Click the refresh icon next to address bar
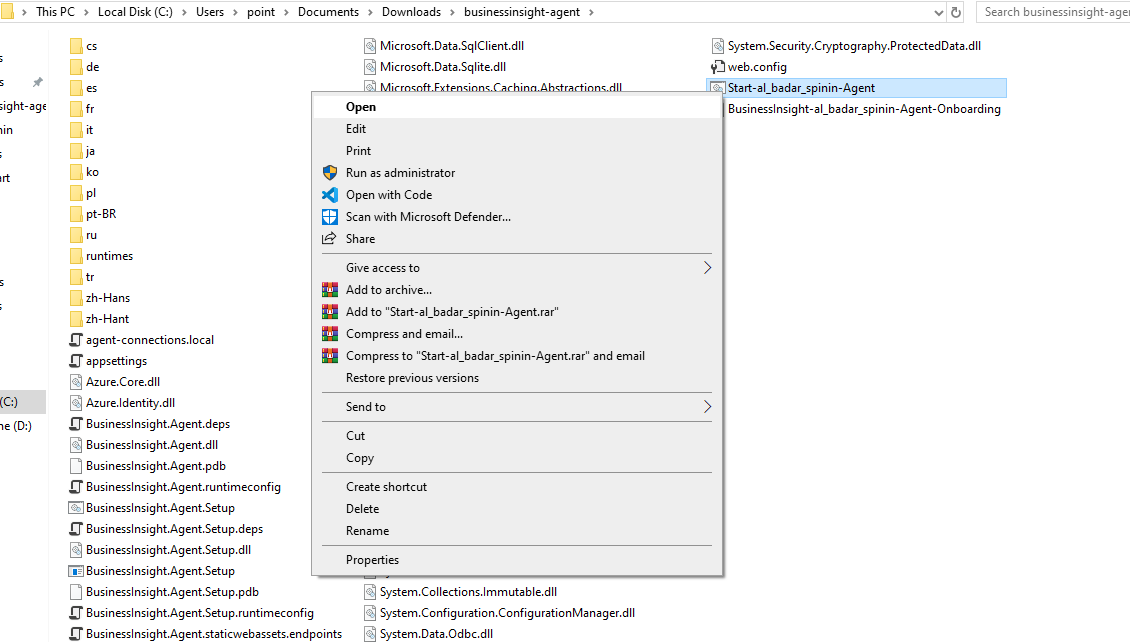The width and height of the screenshot is (1130, 642). click(956, 12)
